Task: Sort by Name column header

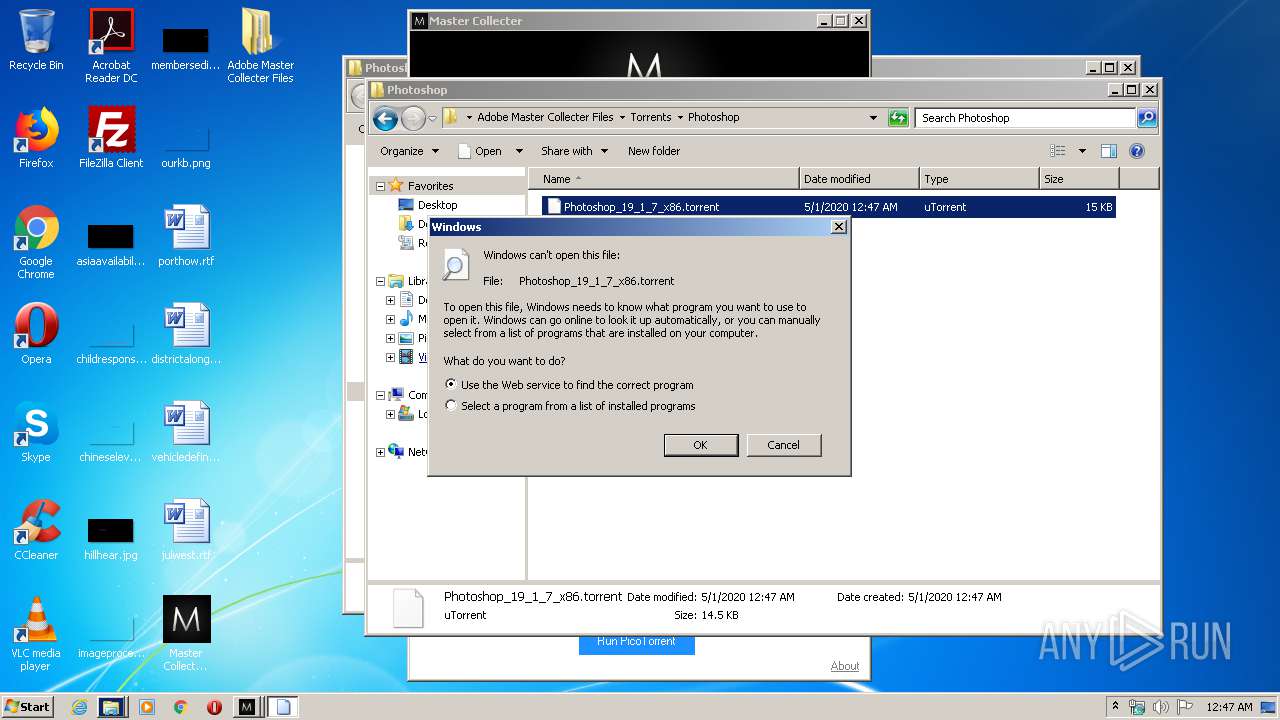Action: click(x=664, y=179)
